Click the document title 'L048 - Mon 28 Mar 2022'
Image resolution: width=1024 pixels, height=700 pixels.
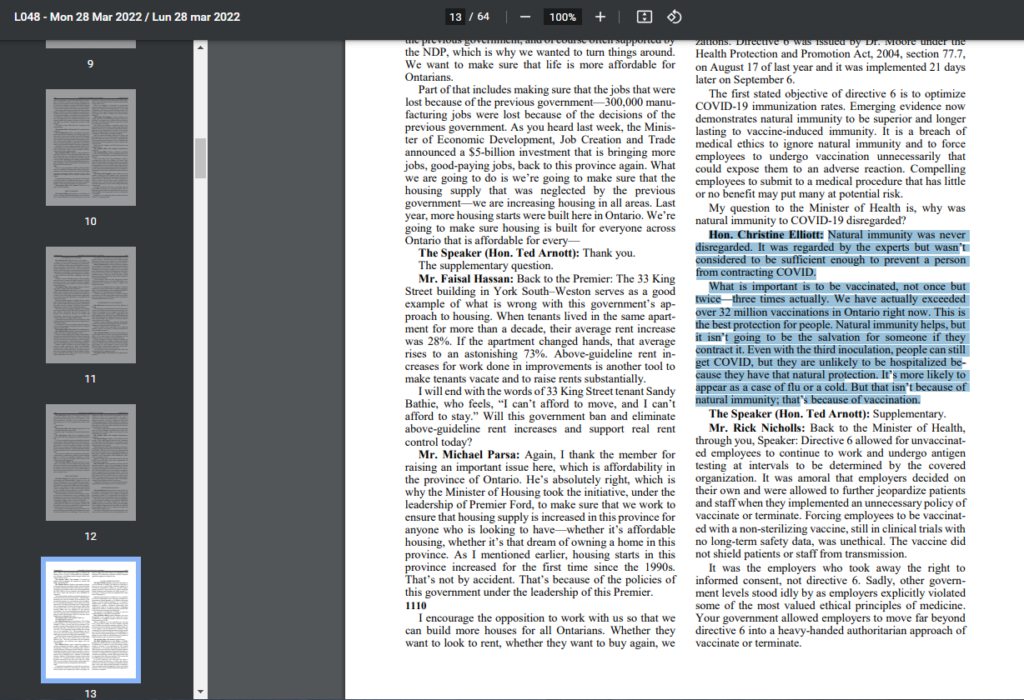point(78,17)
